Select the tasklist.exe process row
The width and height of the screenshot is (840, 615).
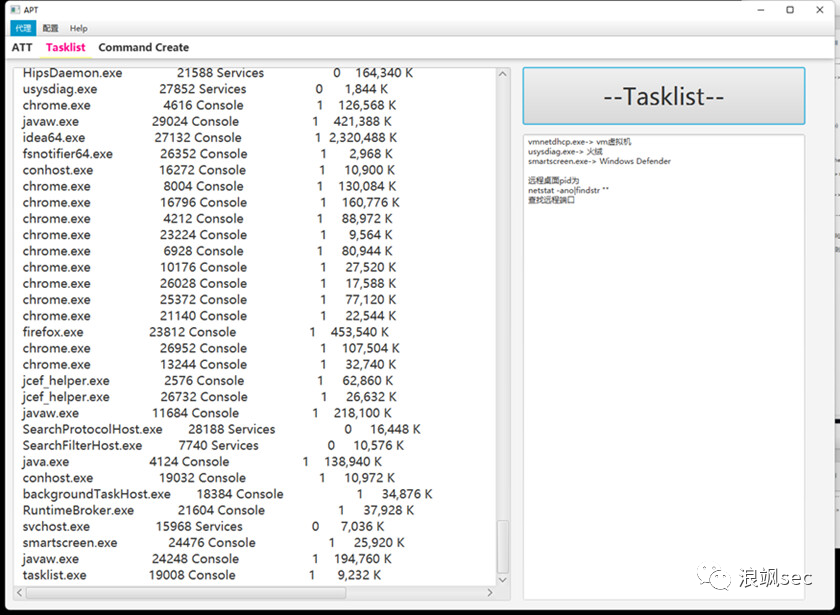coord(202,575)
